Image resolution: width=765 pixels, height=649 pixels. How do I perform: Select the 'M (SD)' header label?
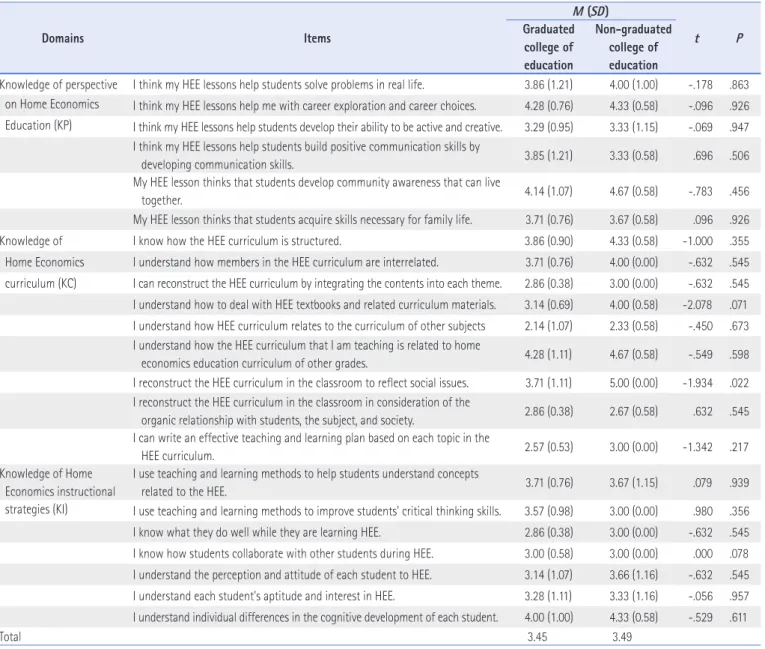click(x=590, y=11)
